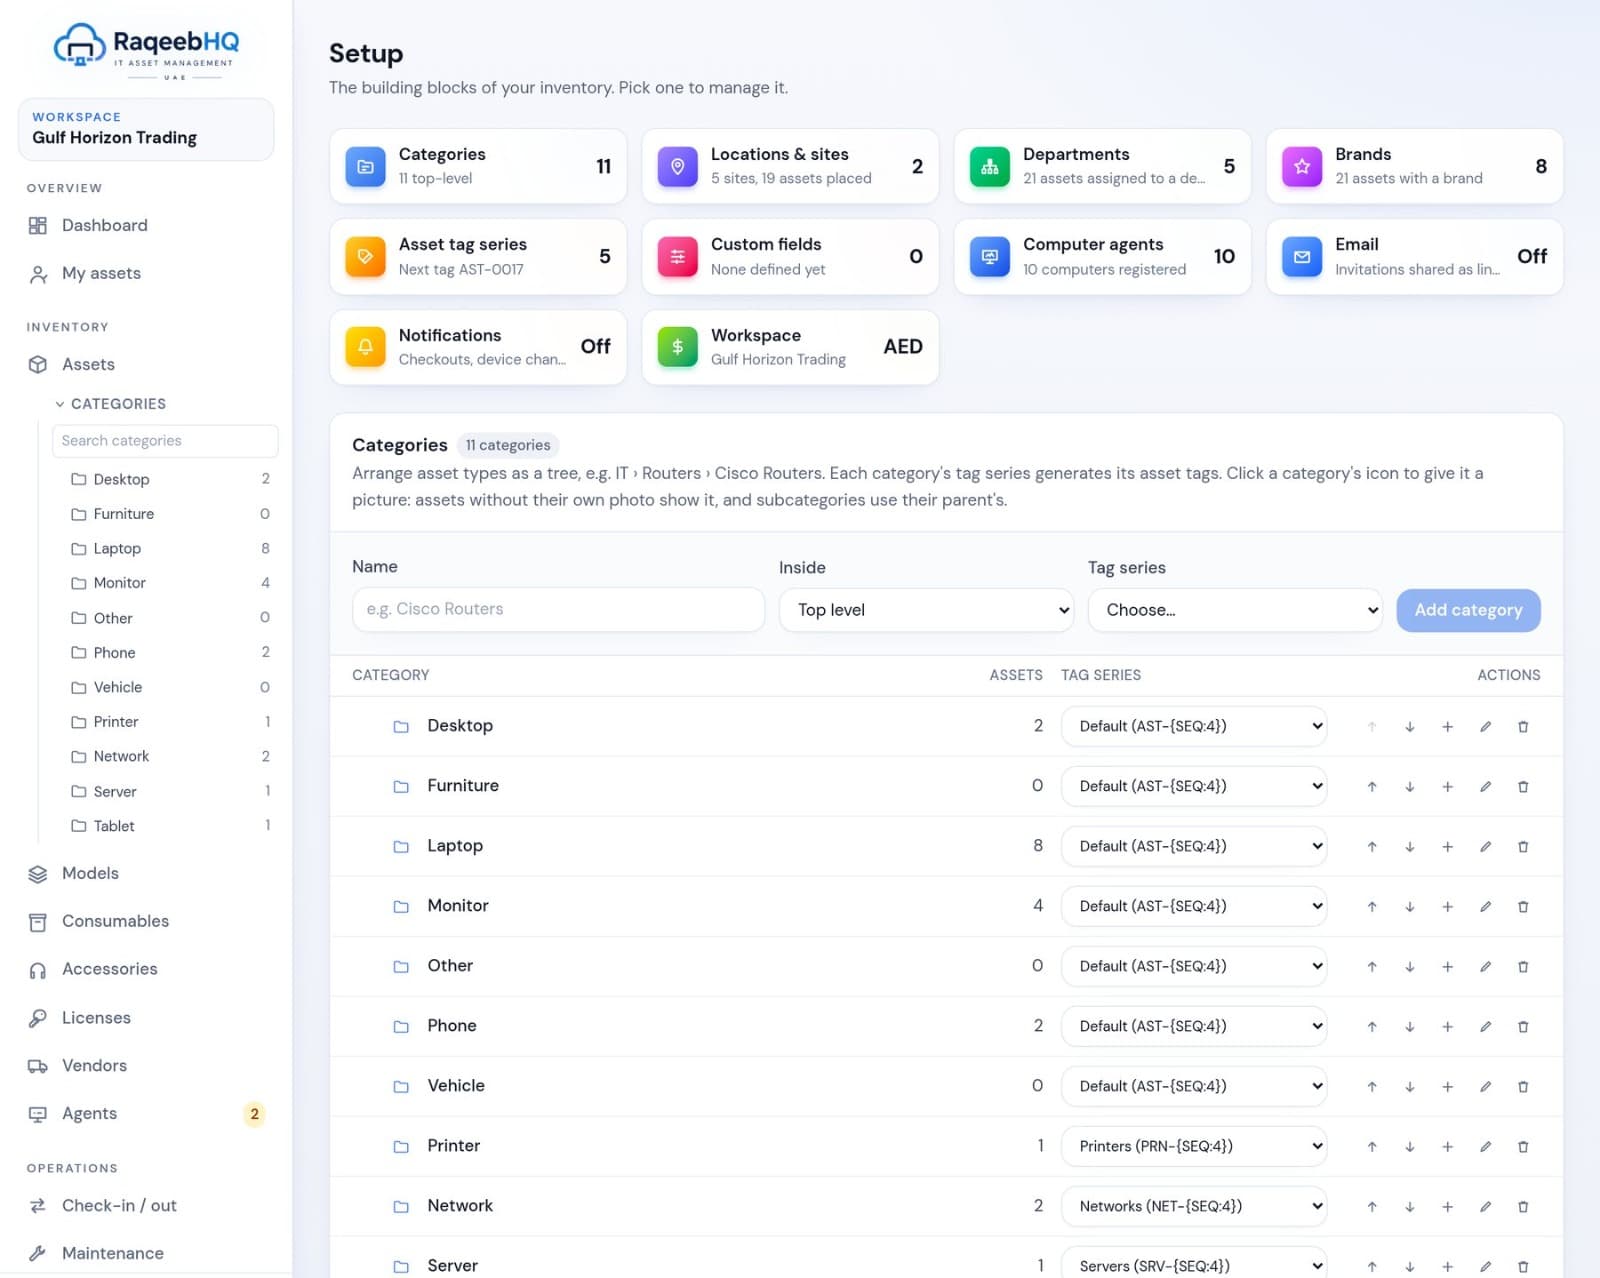Click the Search categories field
The height and width of the screenshot is (1278, 1600).
(165, 441)
